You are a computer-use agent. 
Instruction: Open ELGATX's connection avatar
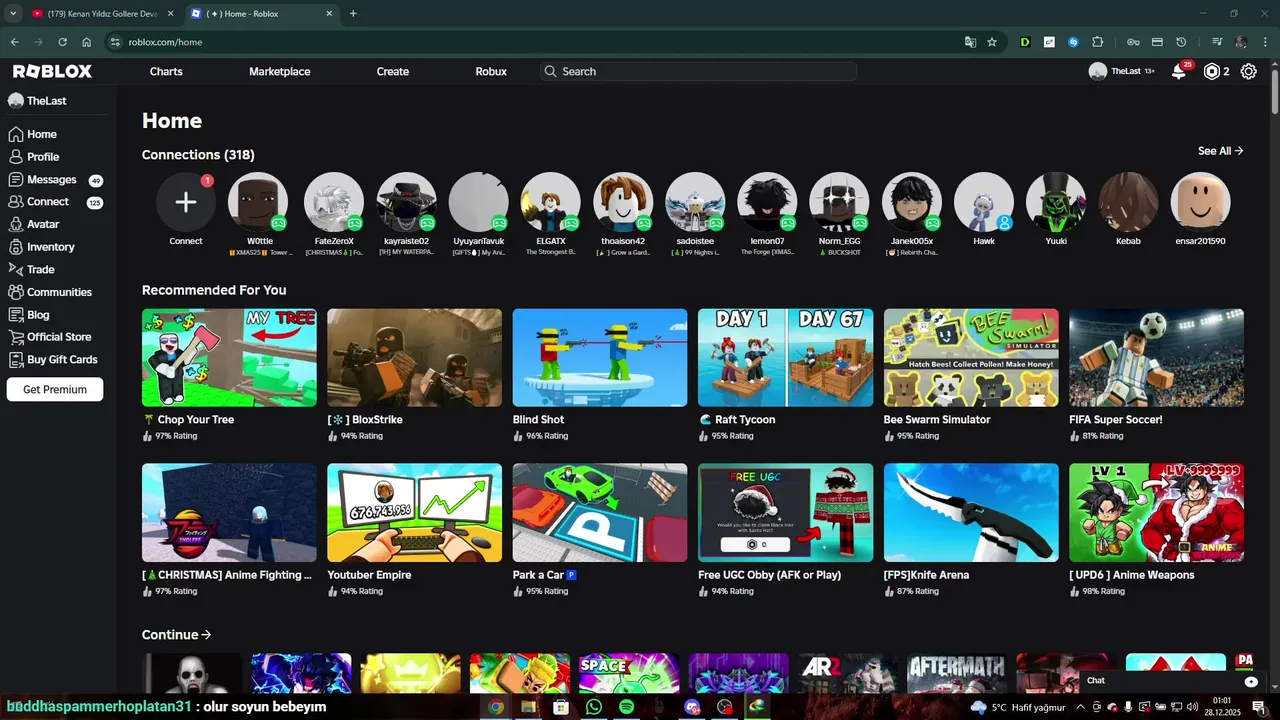tap(551, 203)
